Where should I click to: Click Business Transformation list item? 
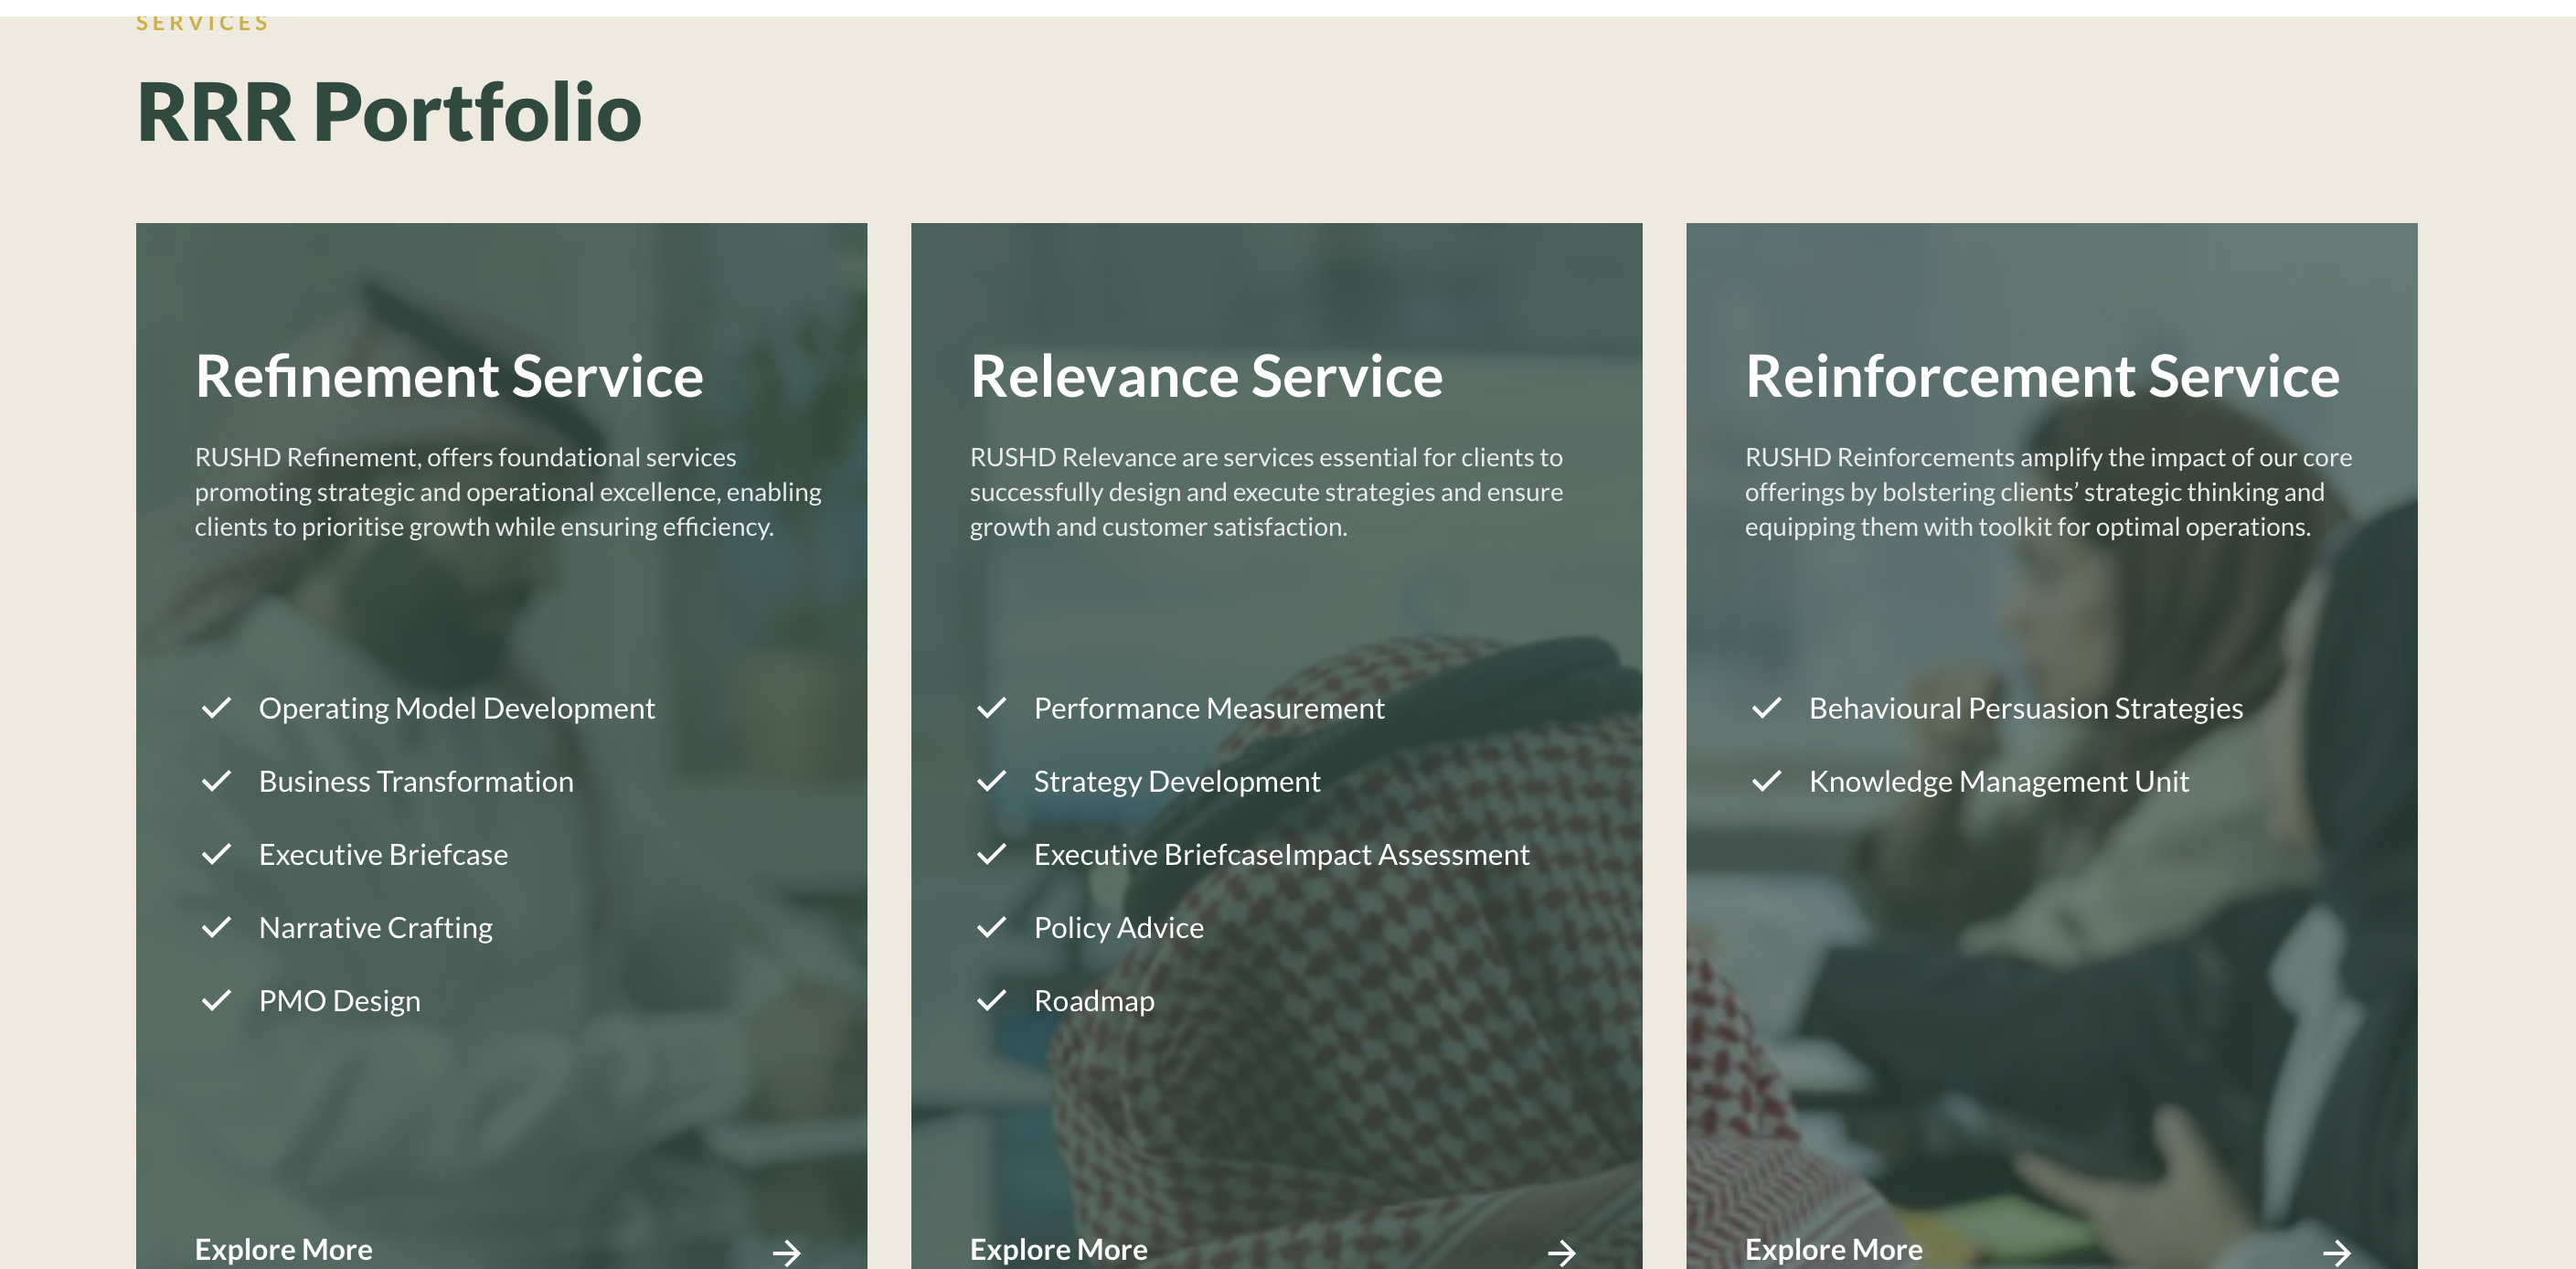(x=416, y=781)
